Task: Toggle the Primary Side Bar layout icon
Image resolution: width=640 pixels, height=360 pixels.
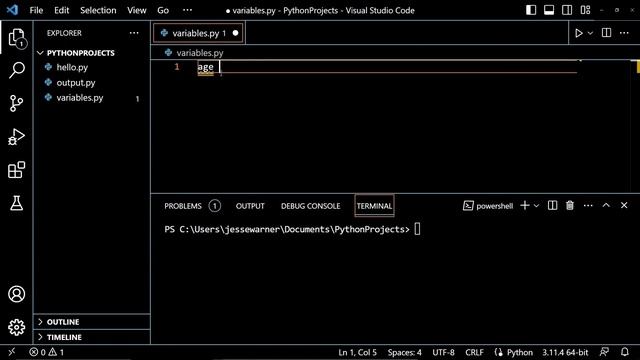Action: point(531,10)
